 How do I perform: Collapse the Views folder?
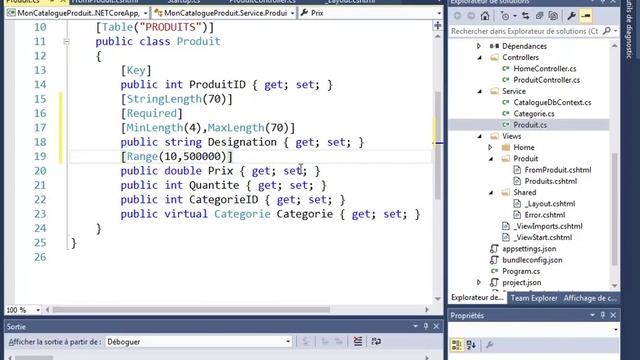480,136
